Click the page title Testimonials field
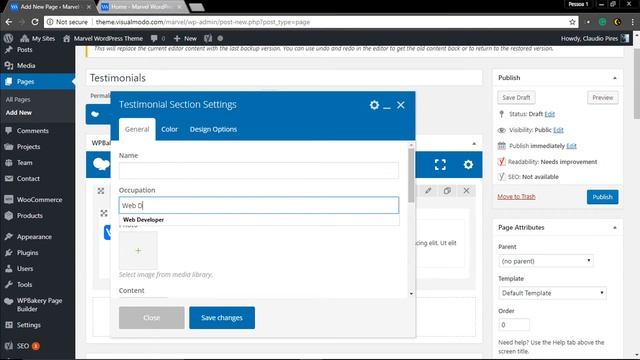Screen dimensions: 640x360 (x=284, y=78)
